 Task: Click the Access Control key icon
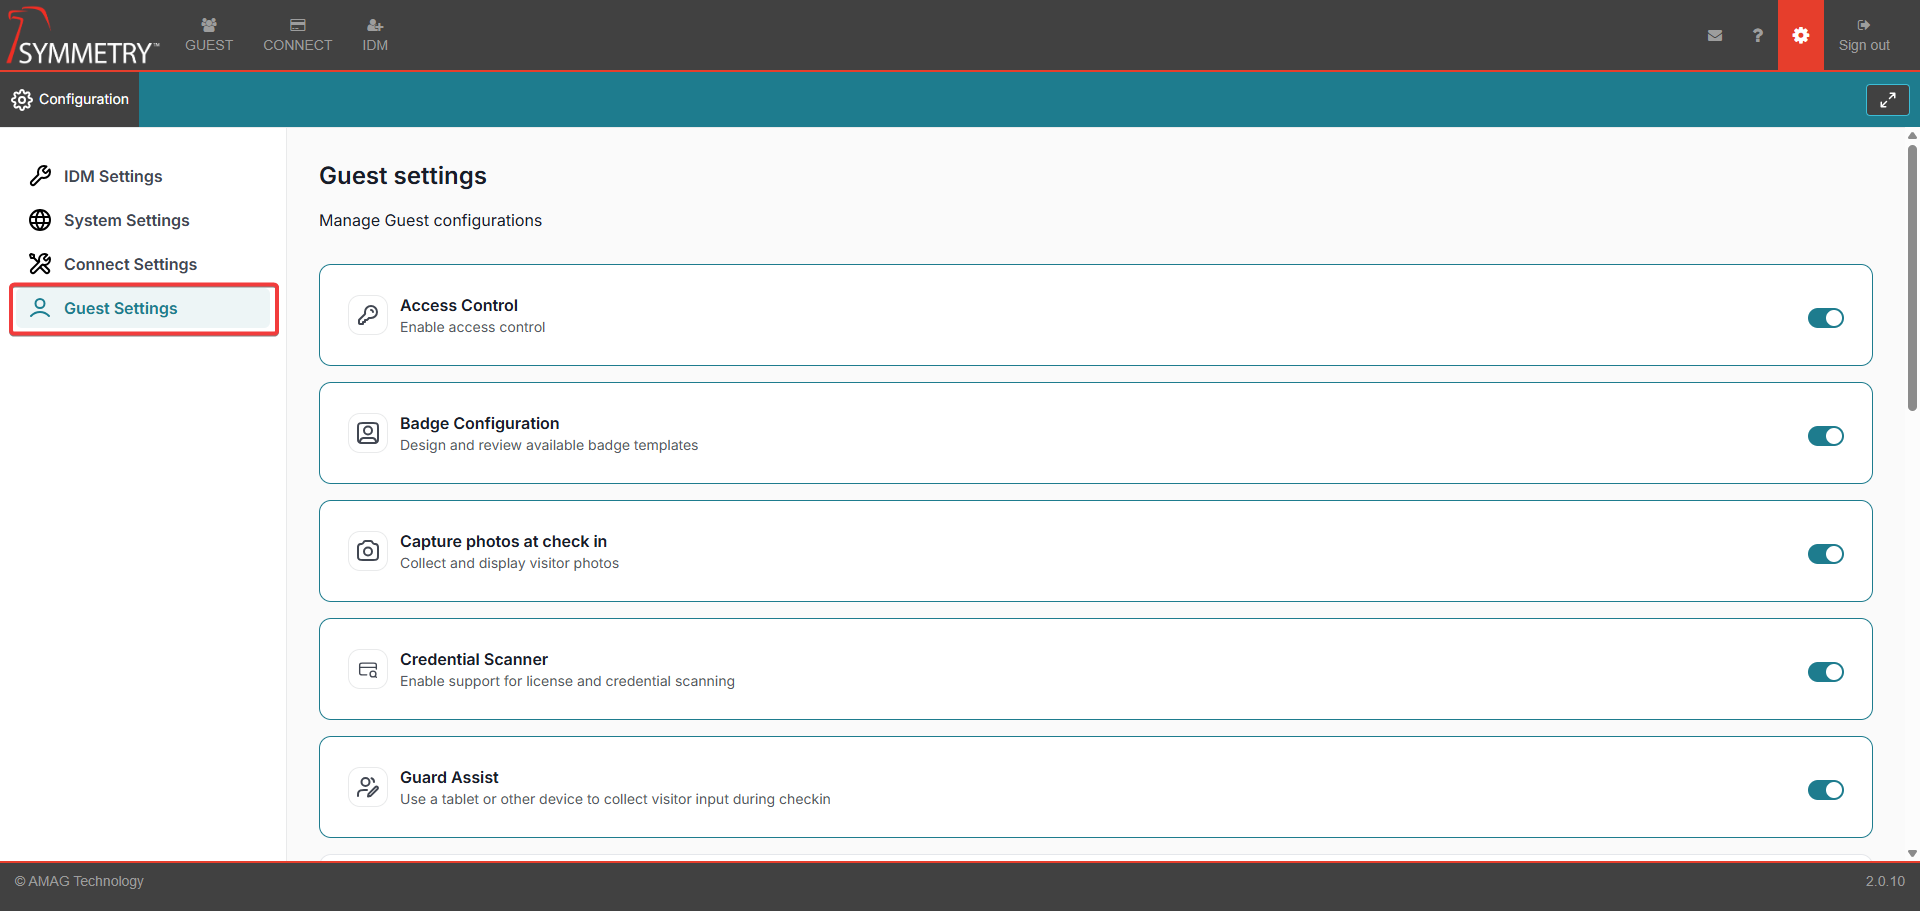[x=368, y=315]
